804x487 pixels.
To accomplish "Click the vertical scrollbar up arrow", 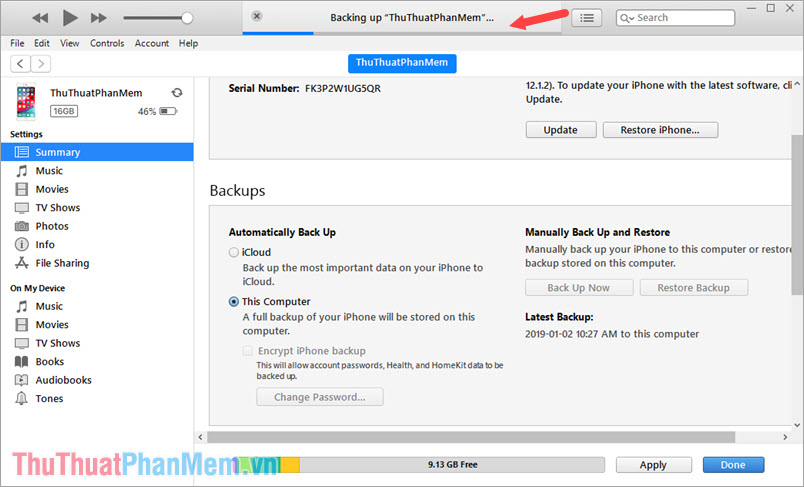I will (797, 84).
